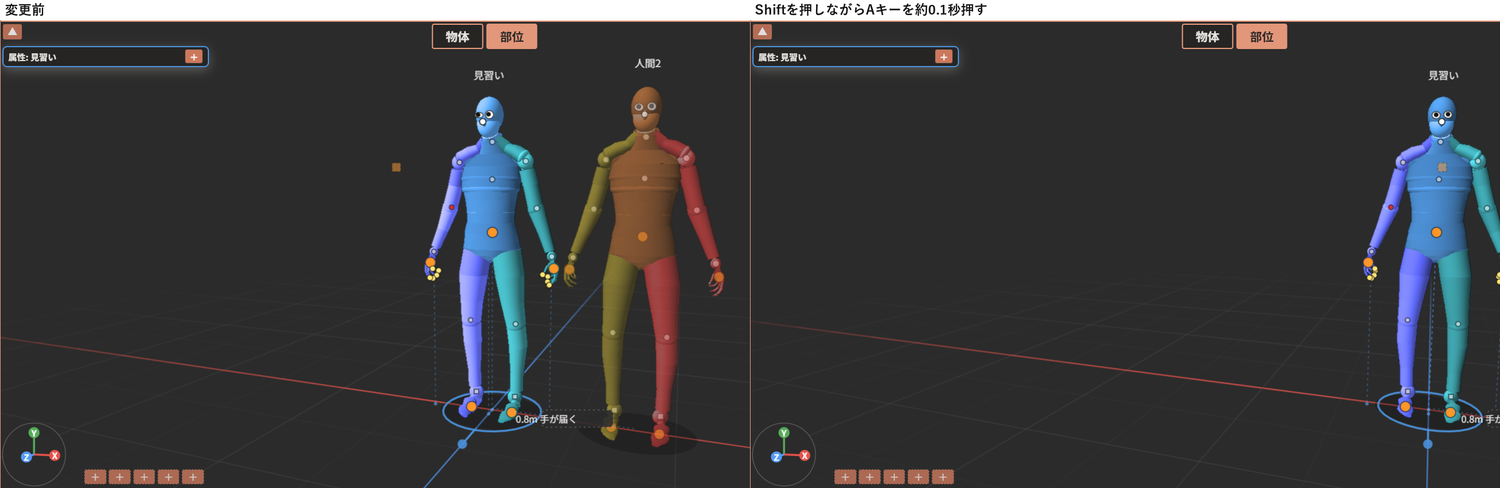Grab the orange handle on the left blue figure's teal hand
1500x488 pixels.
553,269
